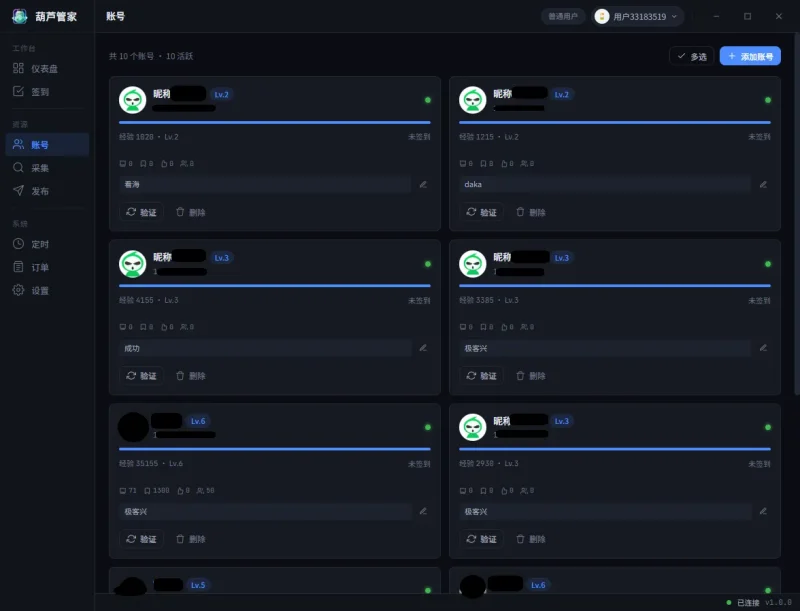
Task: Expand the 用户33183519 user dropdown
Action: click(638, 16)
